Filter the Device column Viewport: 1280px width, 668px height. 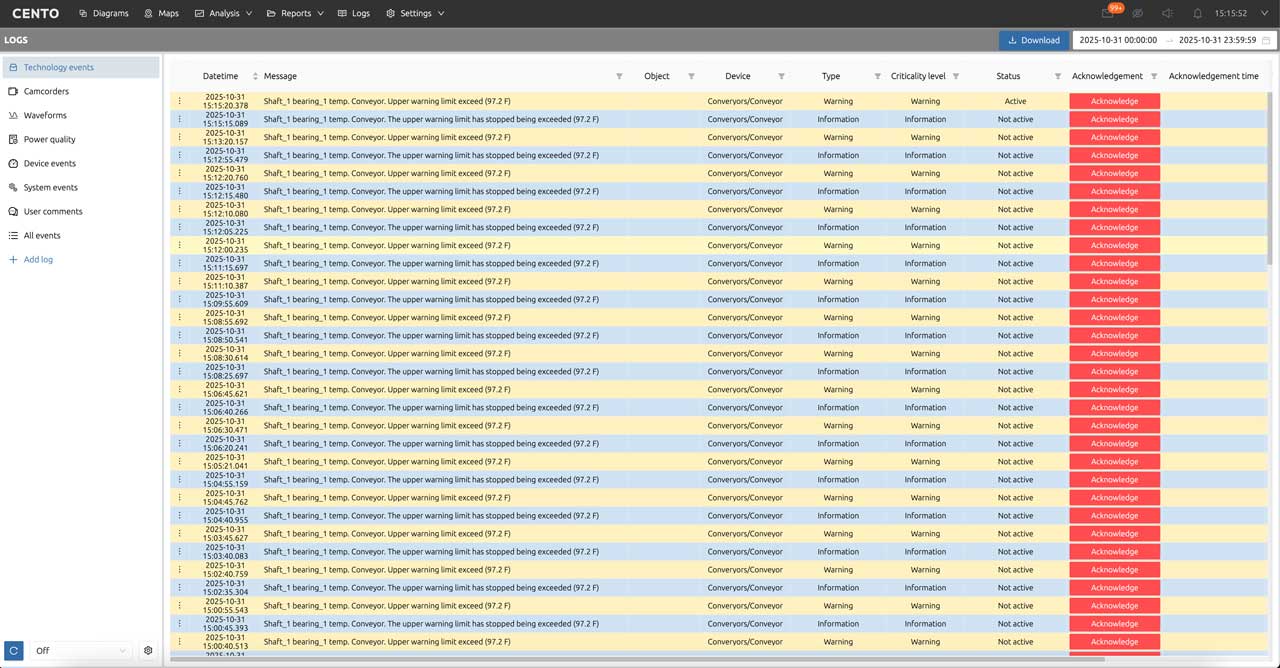click(x=781, y=76)
